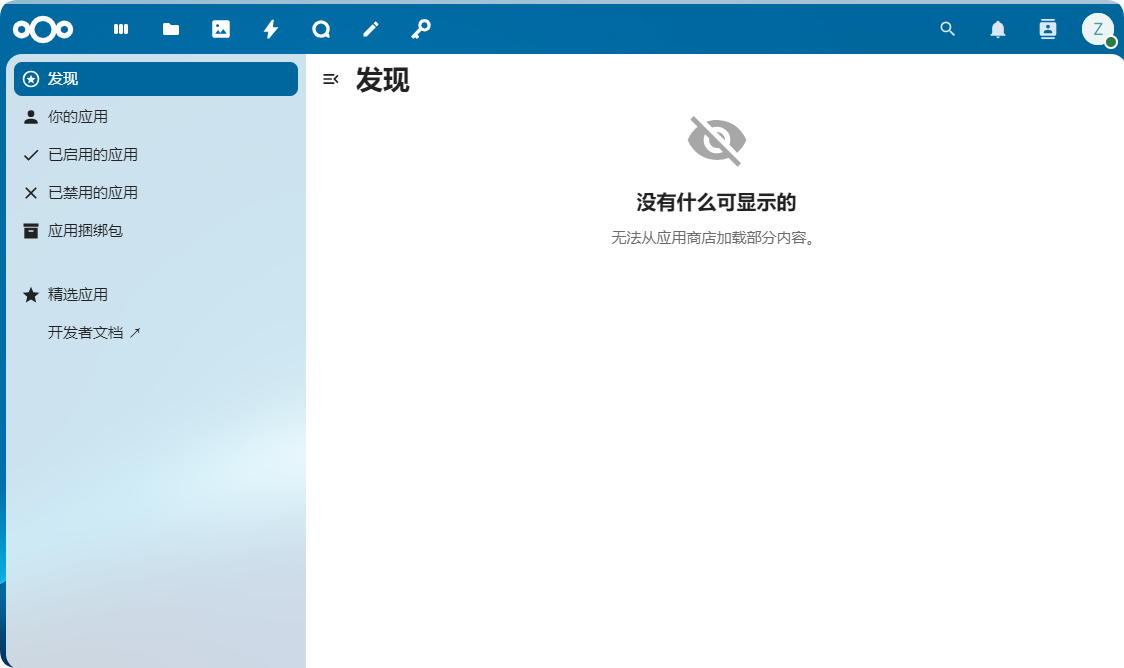
Task: Select 发现 in the sidebar
Action: click(156, 79)
